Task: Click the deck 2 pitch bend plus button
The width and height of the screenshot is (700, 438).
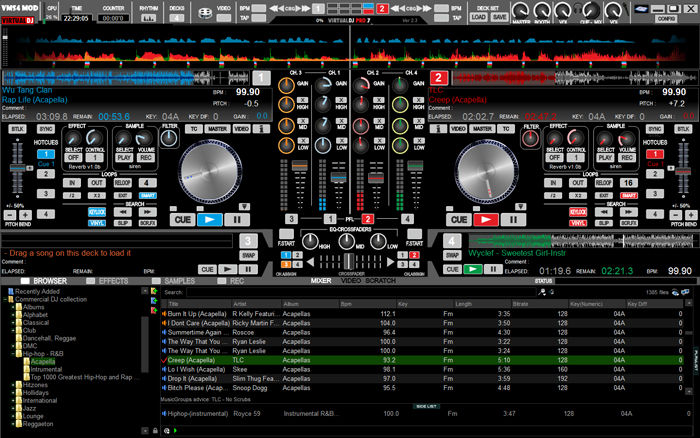Action: tap(691, 215)
